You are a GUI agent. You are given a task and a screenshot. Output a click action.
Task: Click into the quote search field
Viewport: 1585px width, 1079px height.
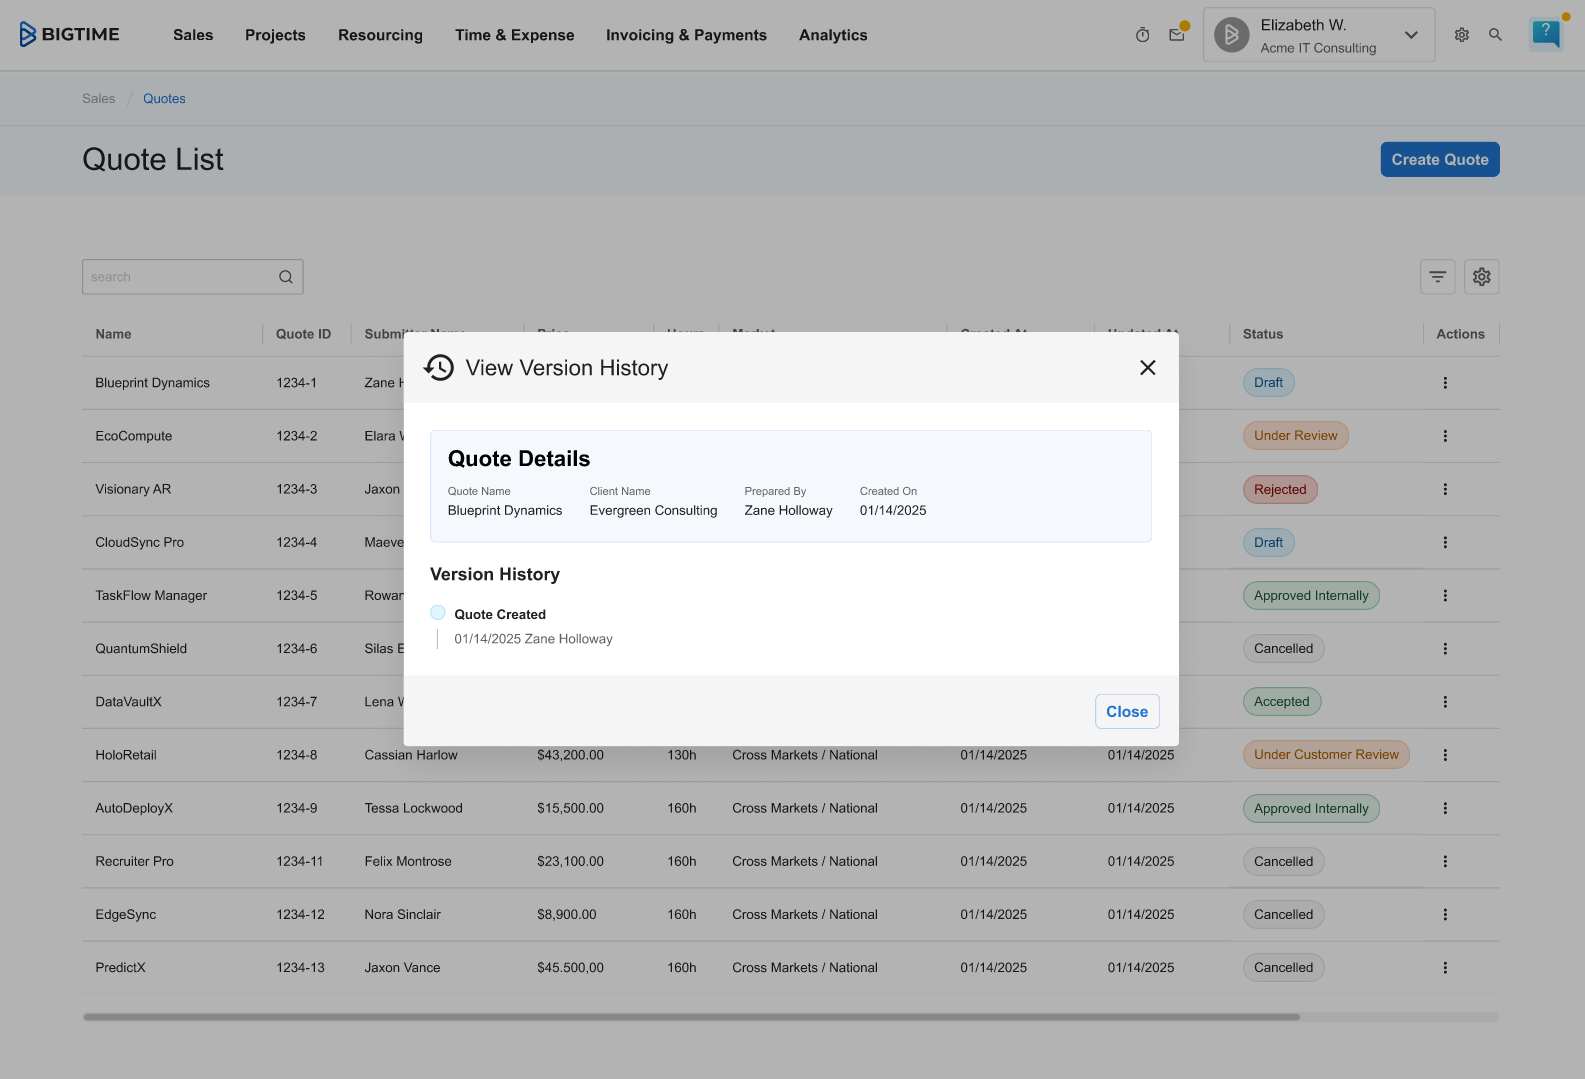(x=180, y=277)
